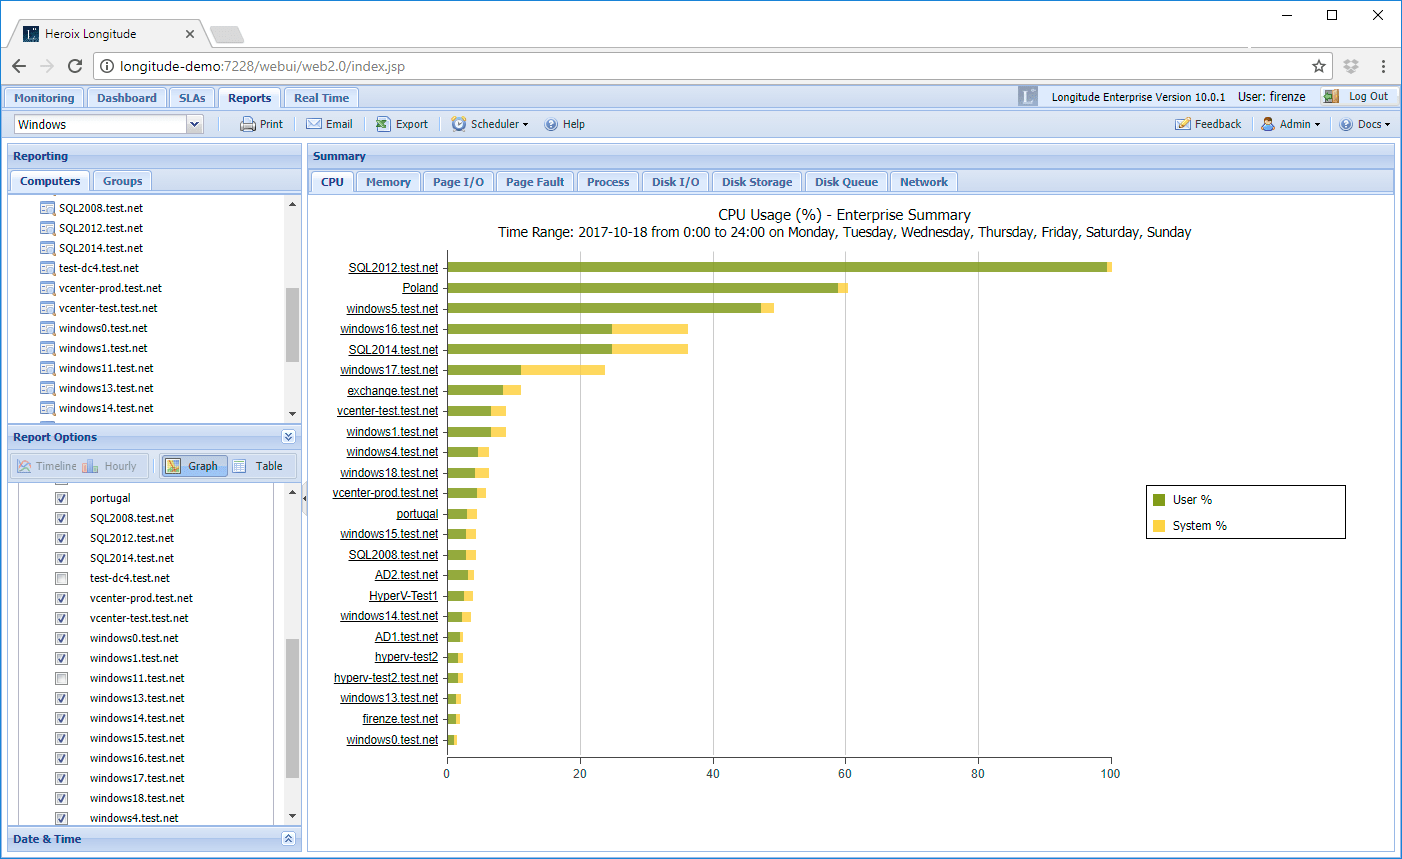
Task: Go to the SLAs tab
Action: tap(192, 98)
